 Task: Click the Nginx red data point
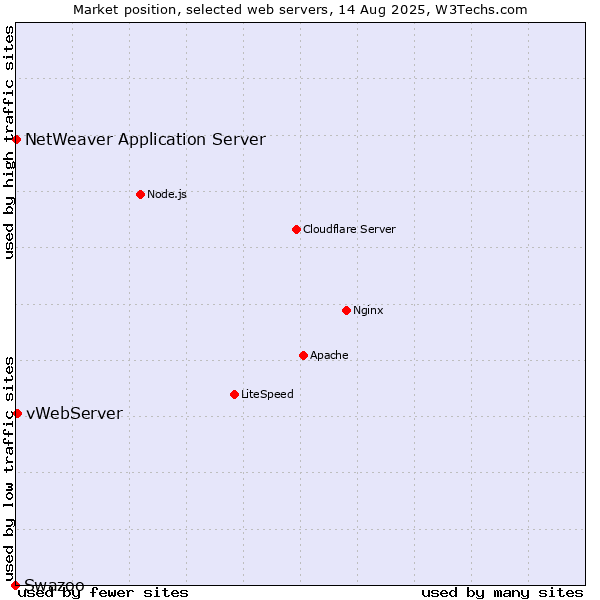click(x=346, y=310)
